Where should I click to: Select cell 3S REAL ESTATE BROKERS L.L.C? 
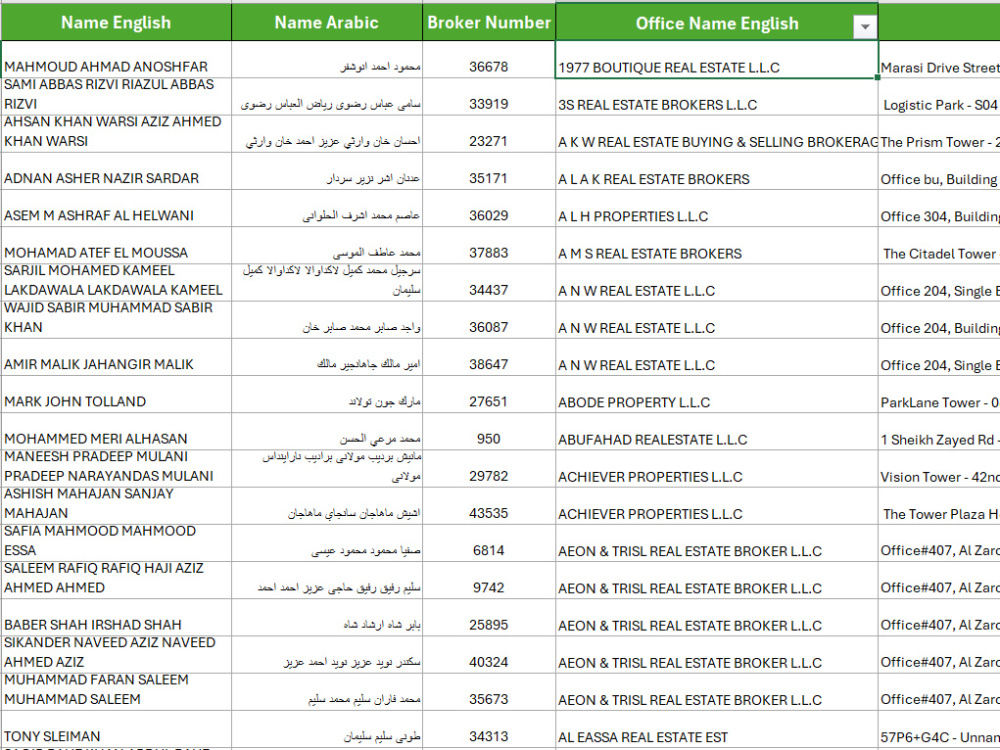pos(717,97)
